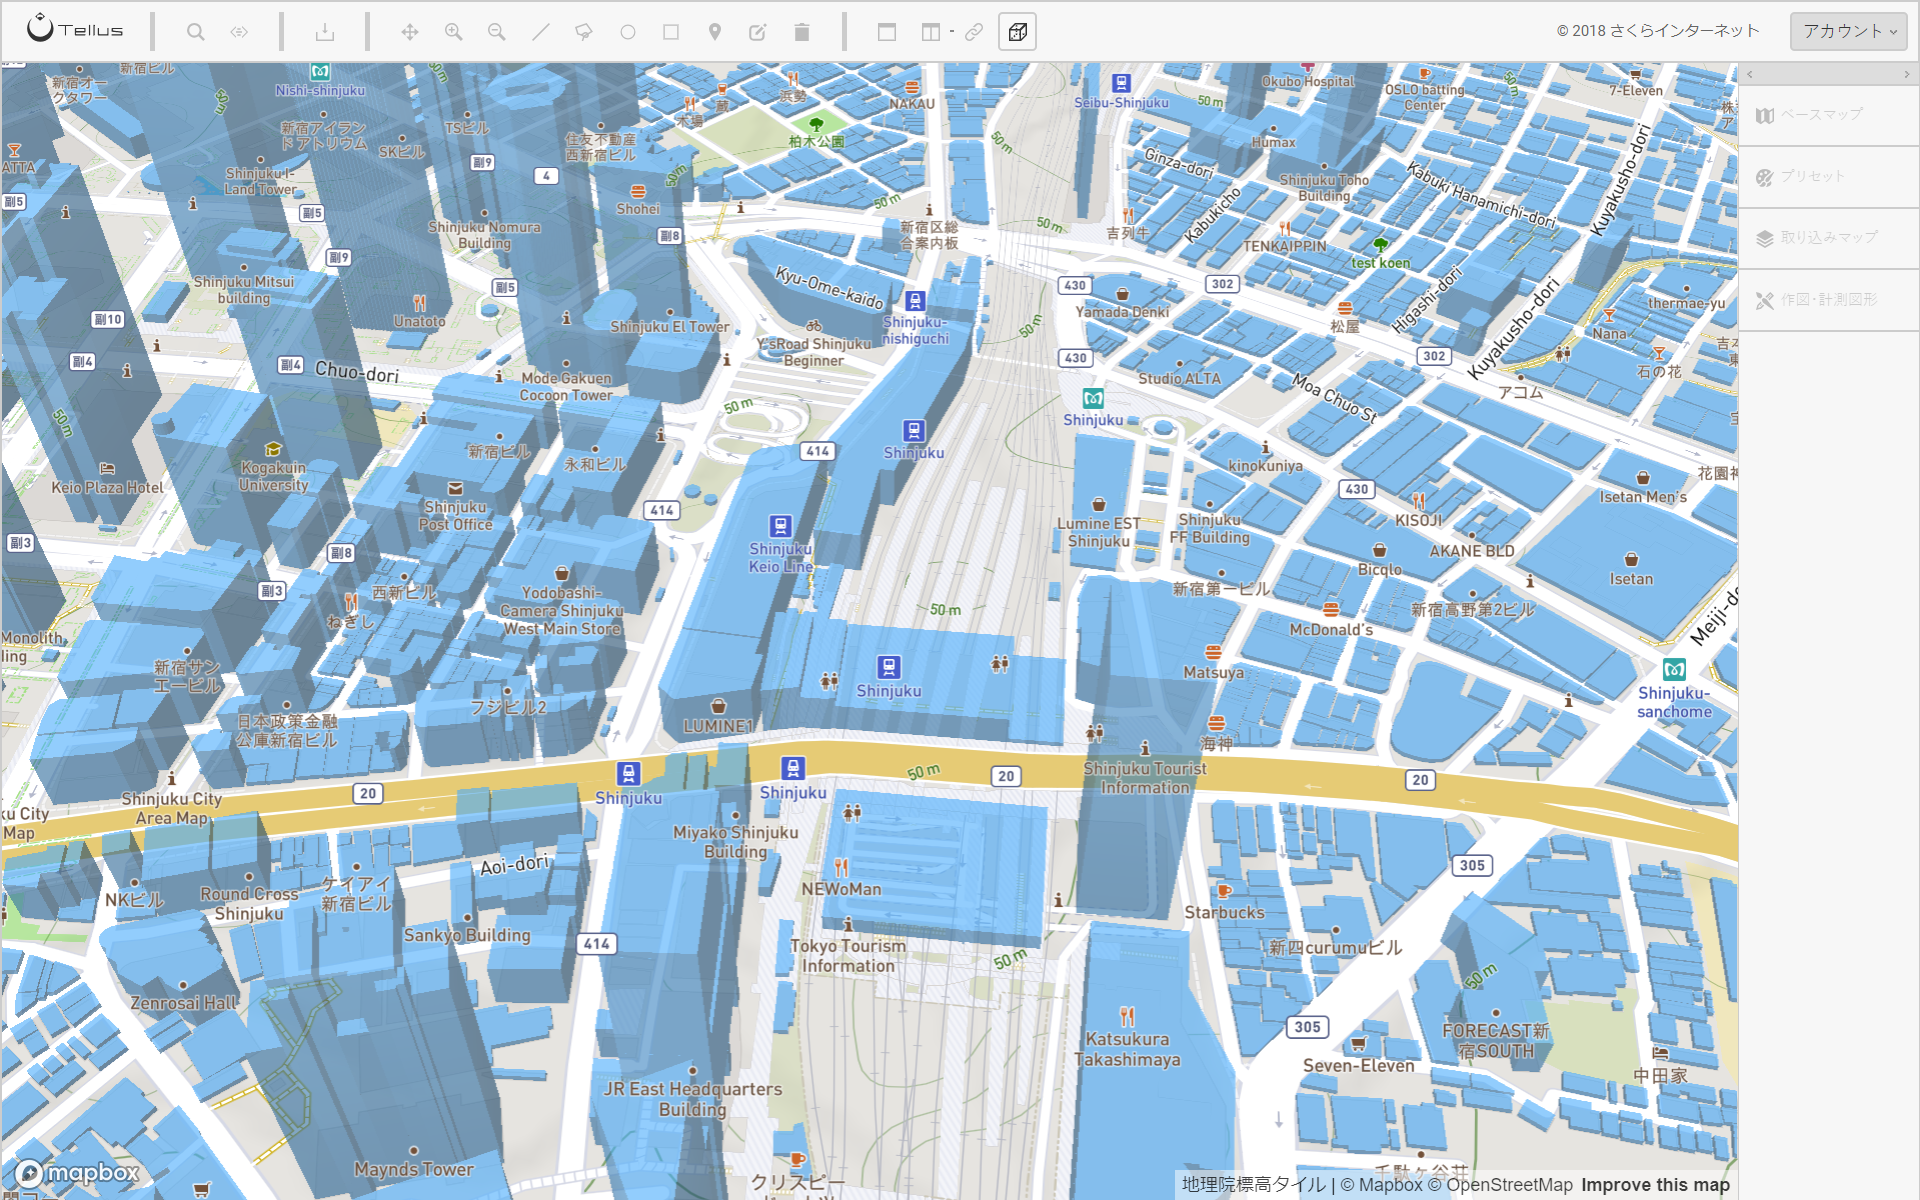Click the zoom in magnifier icon

pos(453,32)
